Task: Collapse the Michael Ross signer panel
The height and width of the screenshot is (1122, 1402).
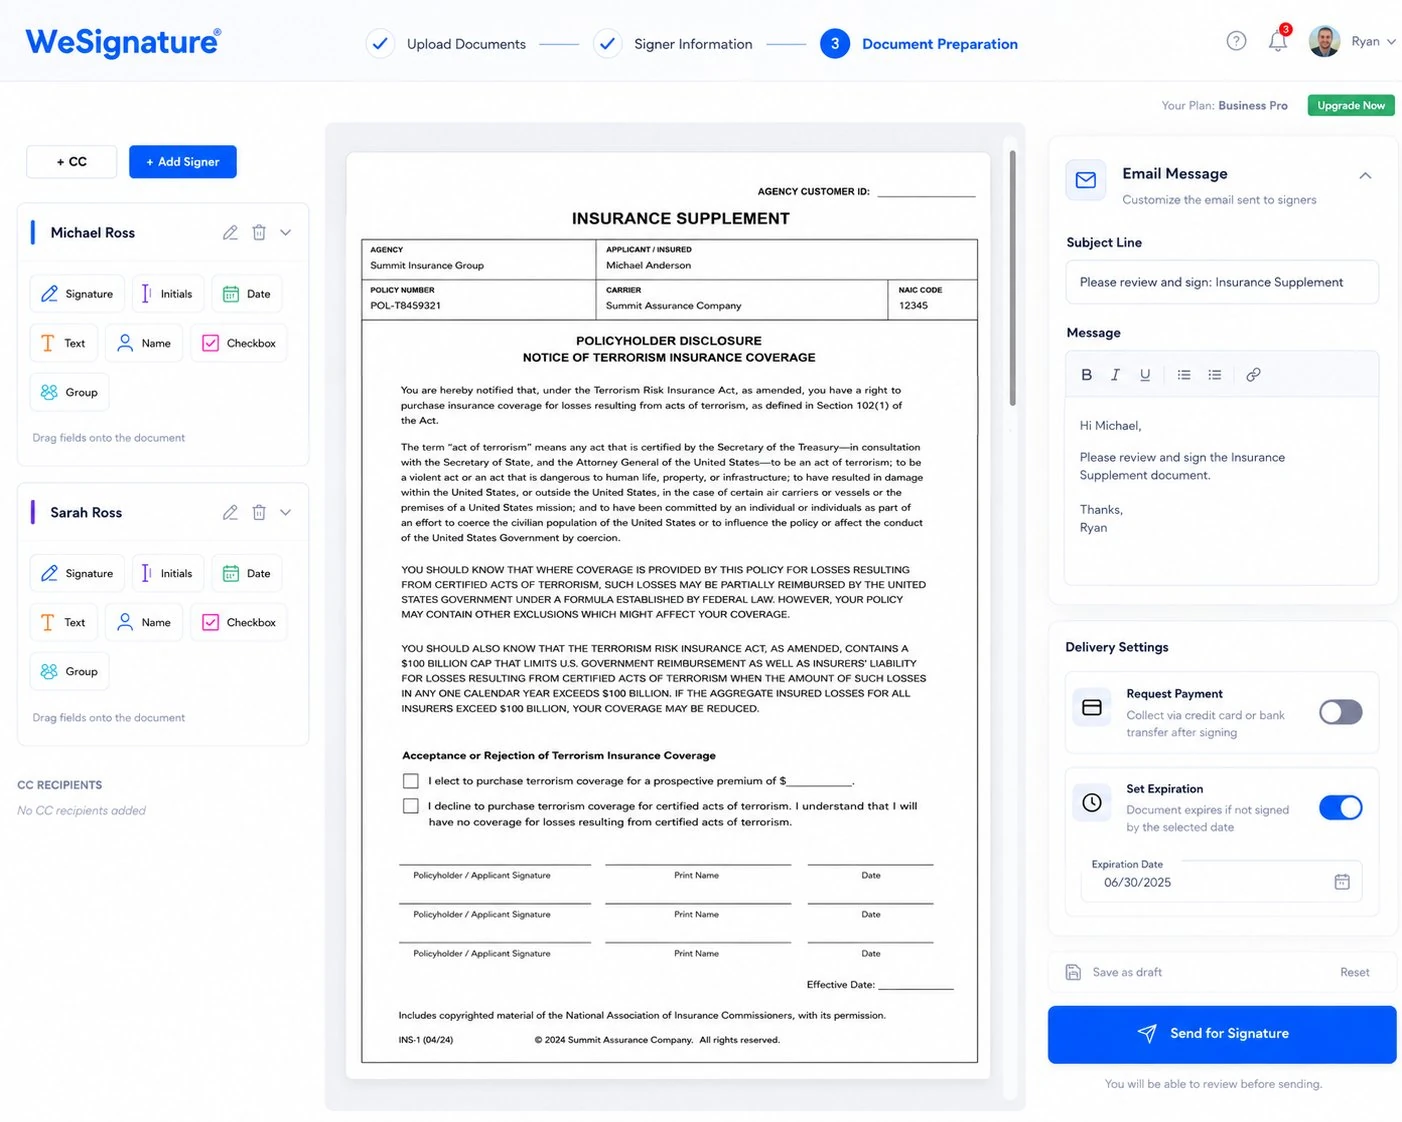Action: 286,232
